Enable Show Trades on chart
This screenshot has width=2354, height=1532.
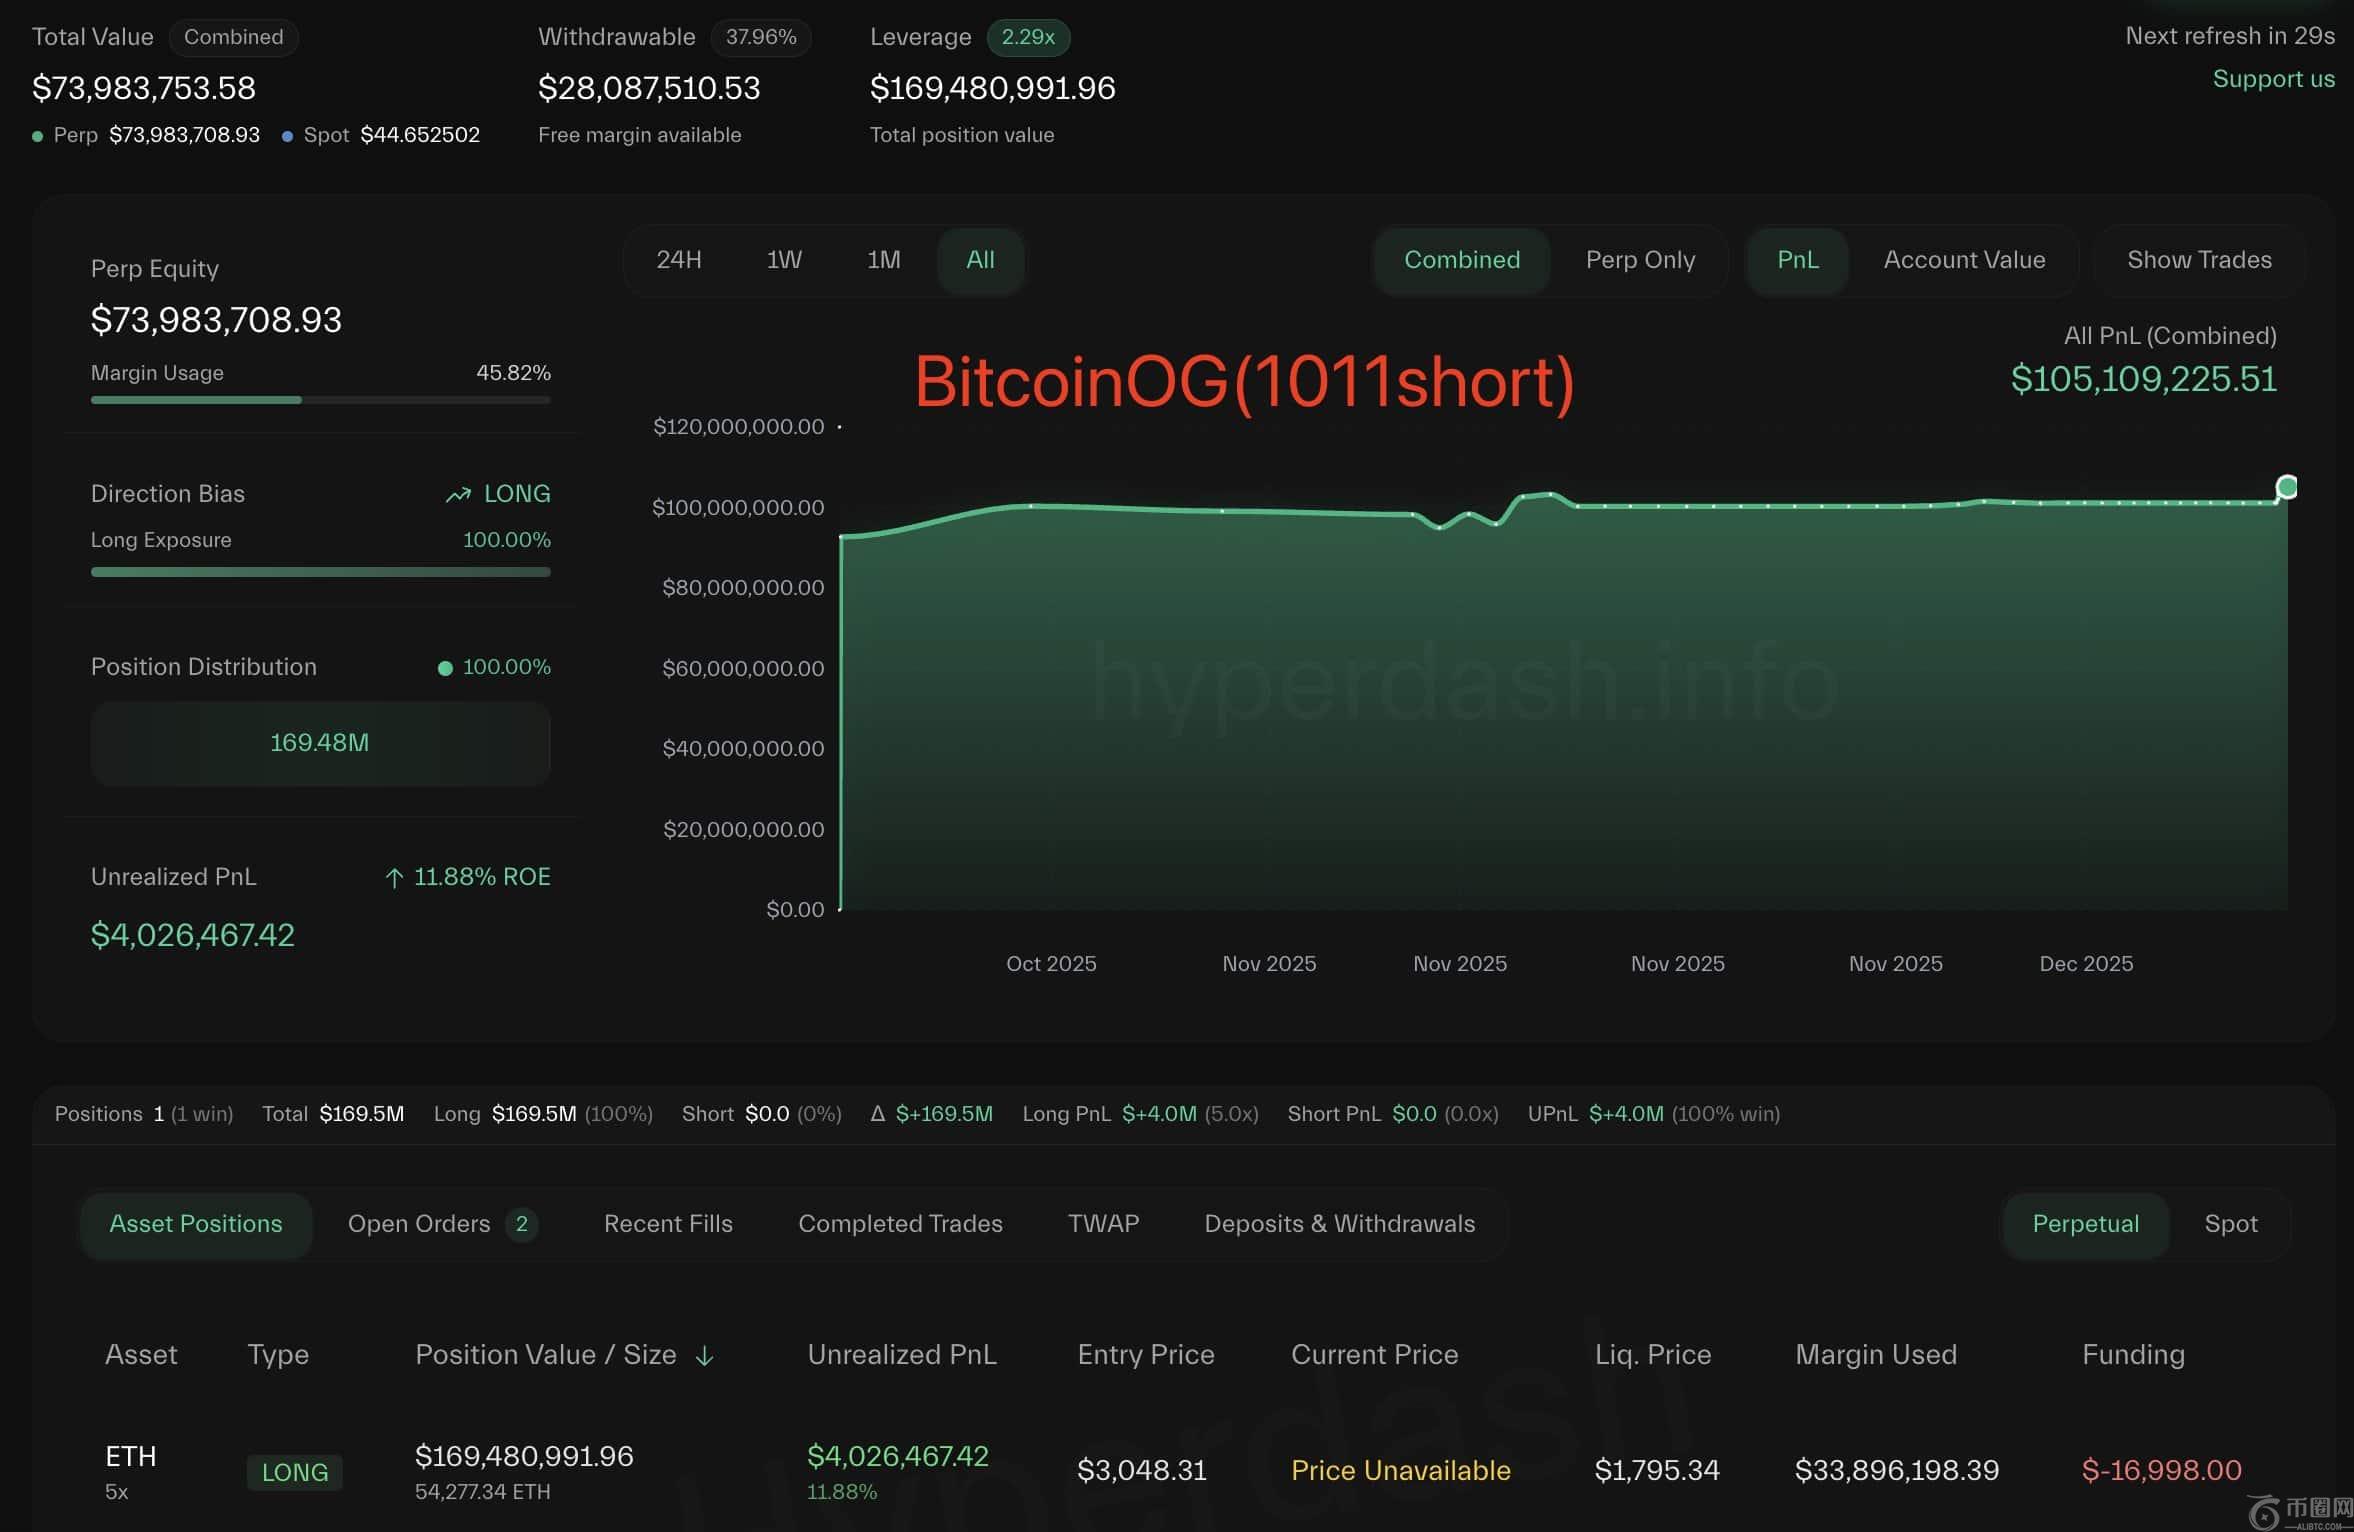2199,260
